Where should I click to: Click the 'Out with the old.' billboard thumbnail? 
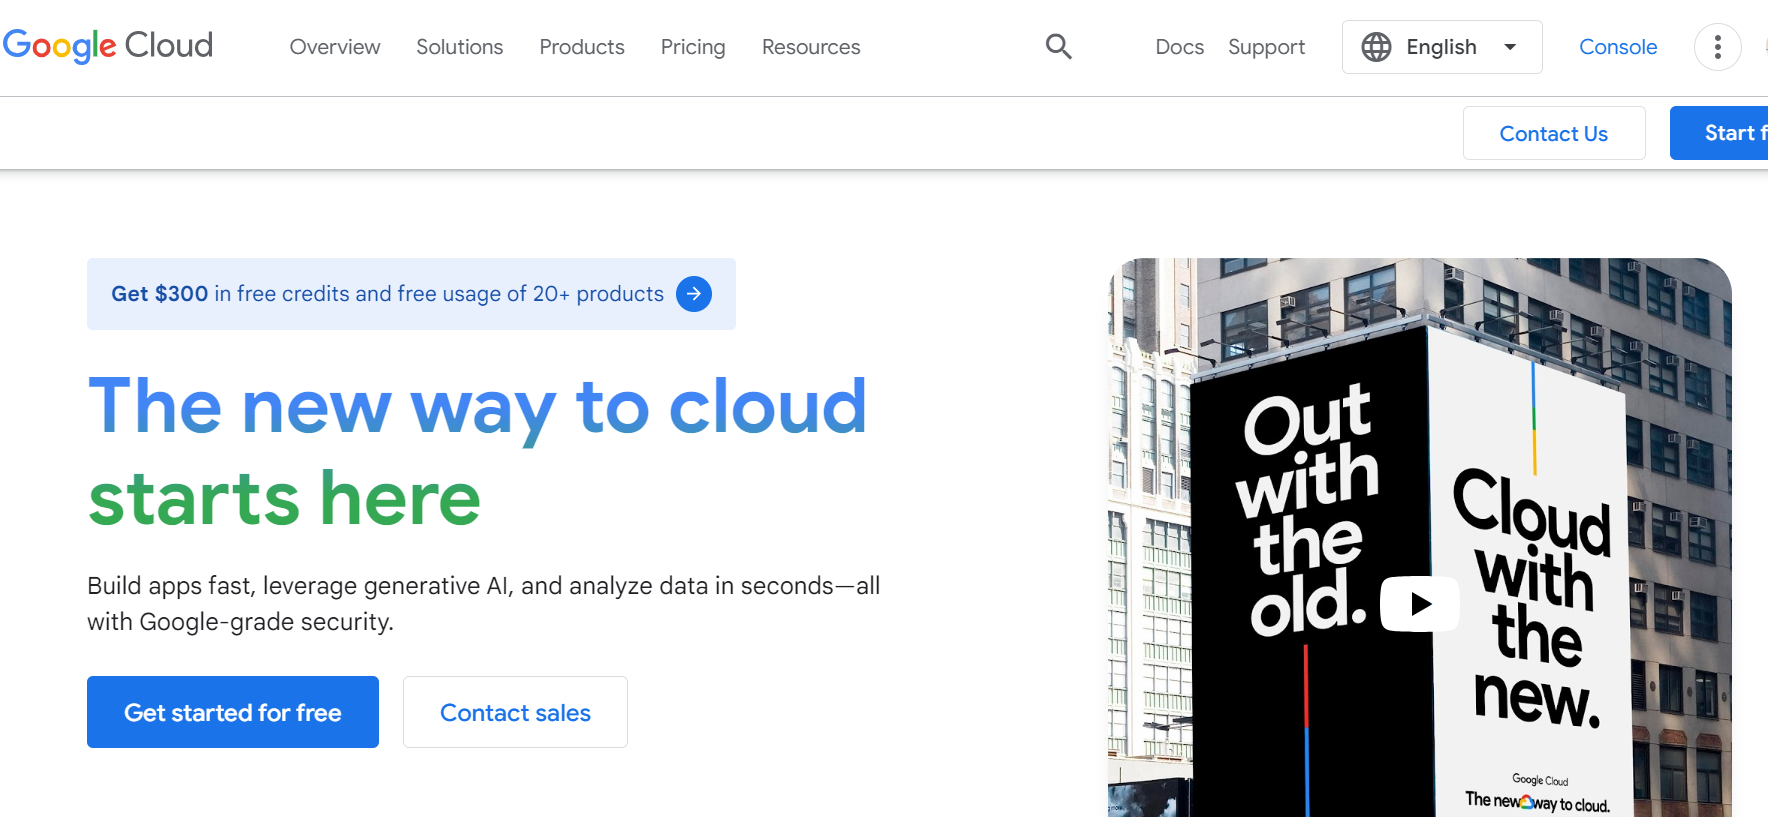(1420, 538)
